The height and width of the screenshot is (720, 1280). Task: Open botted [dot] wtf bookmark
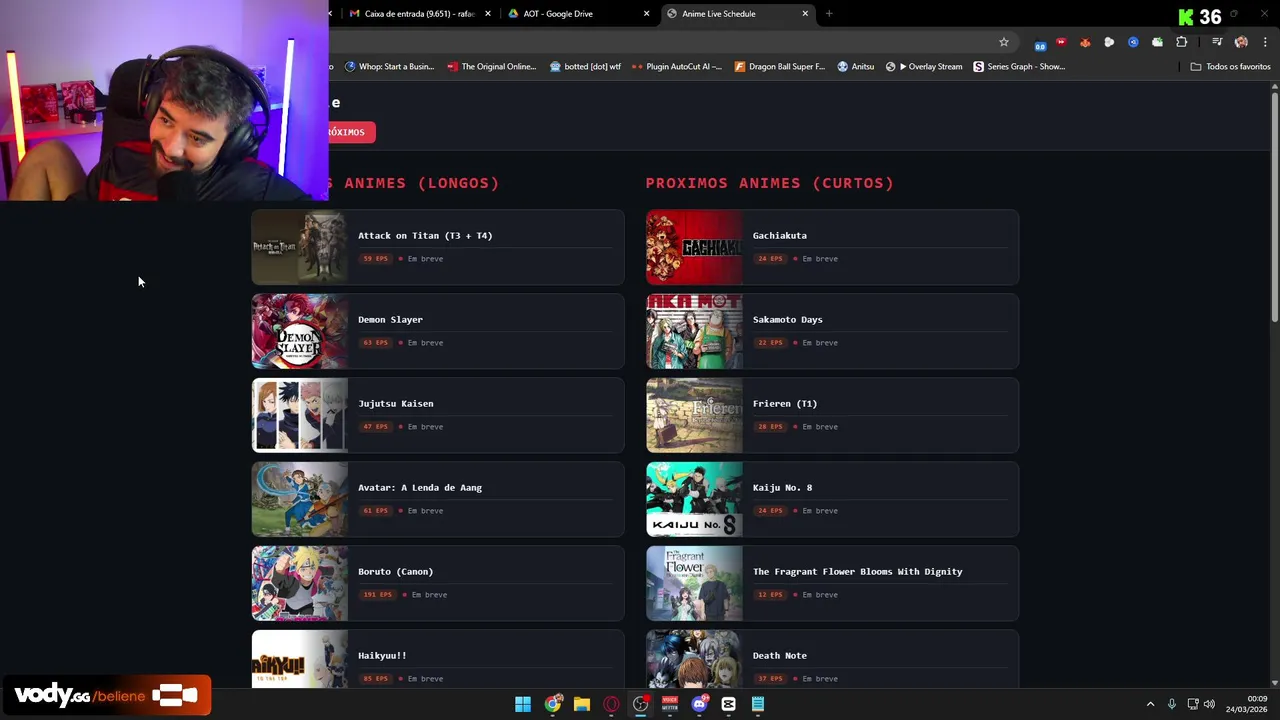click(x=585, y=67)
